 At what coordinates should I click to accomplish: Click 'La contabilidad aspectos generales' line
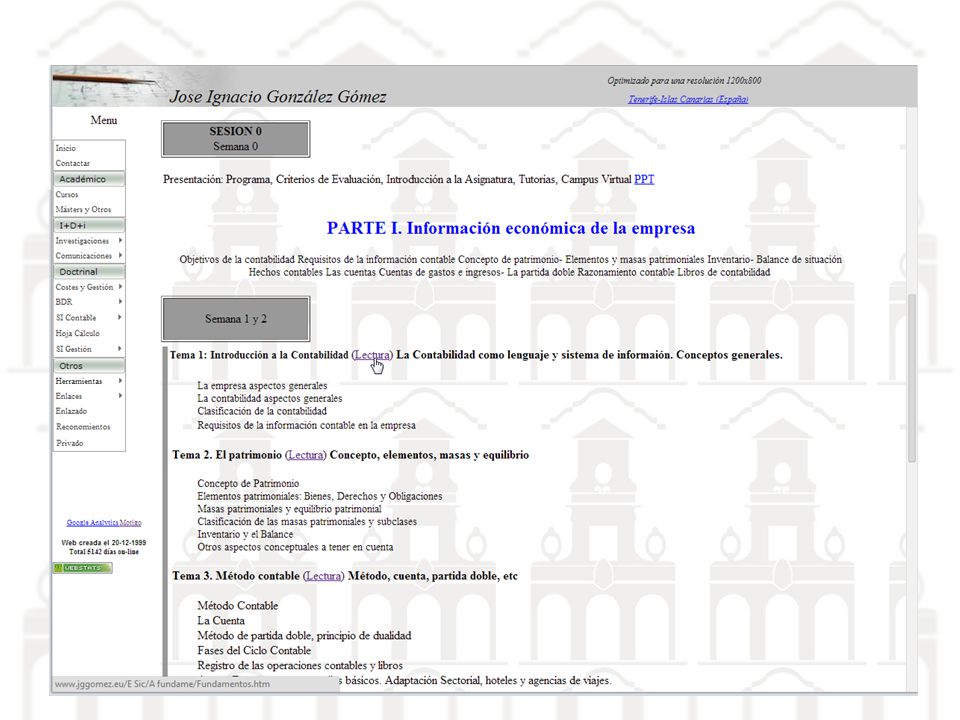(269, 399)
